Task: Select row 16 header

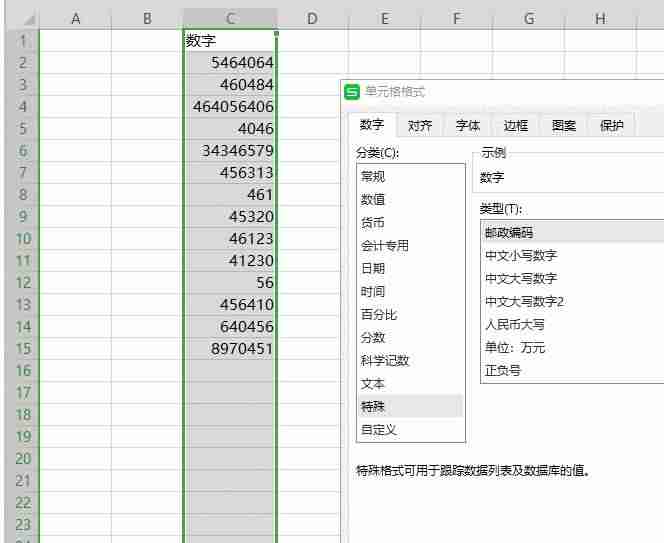Action: [23, 371]
